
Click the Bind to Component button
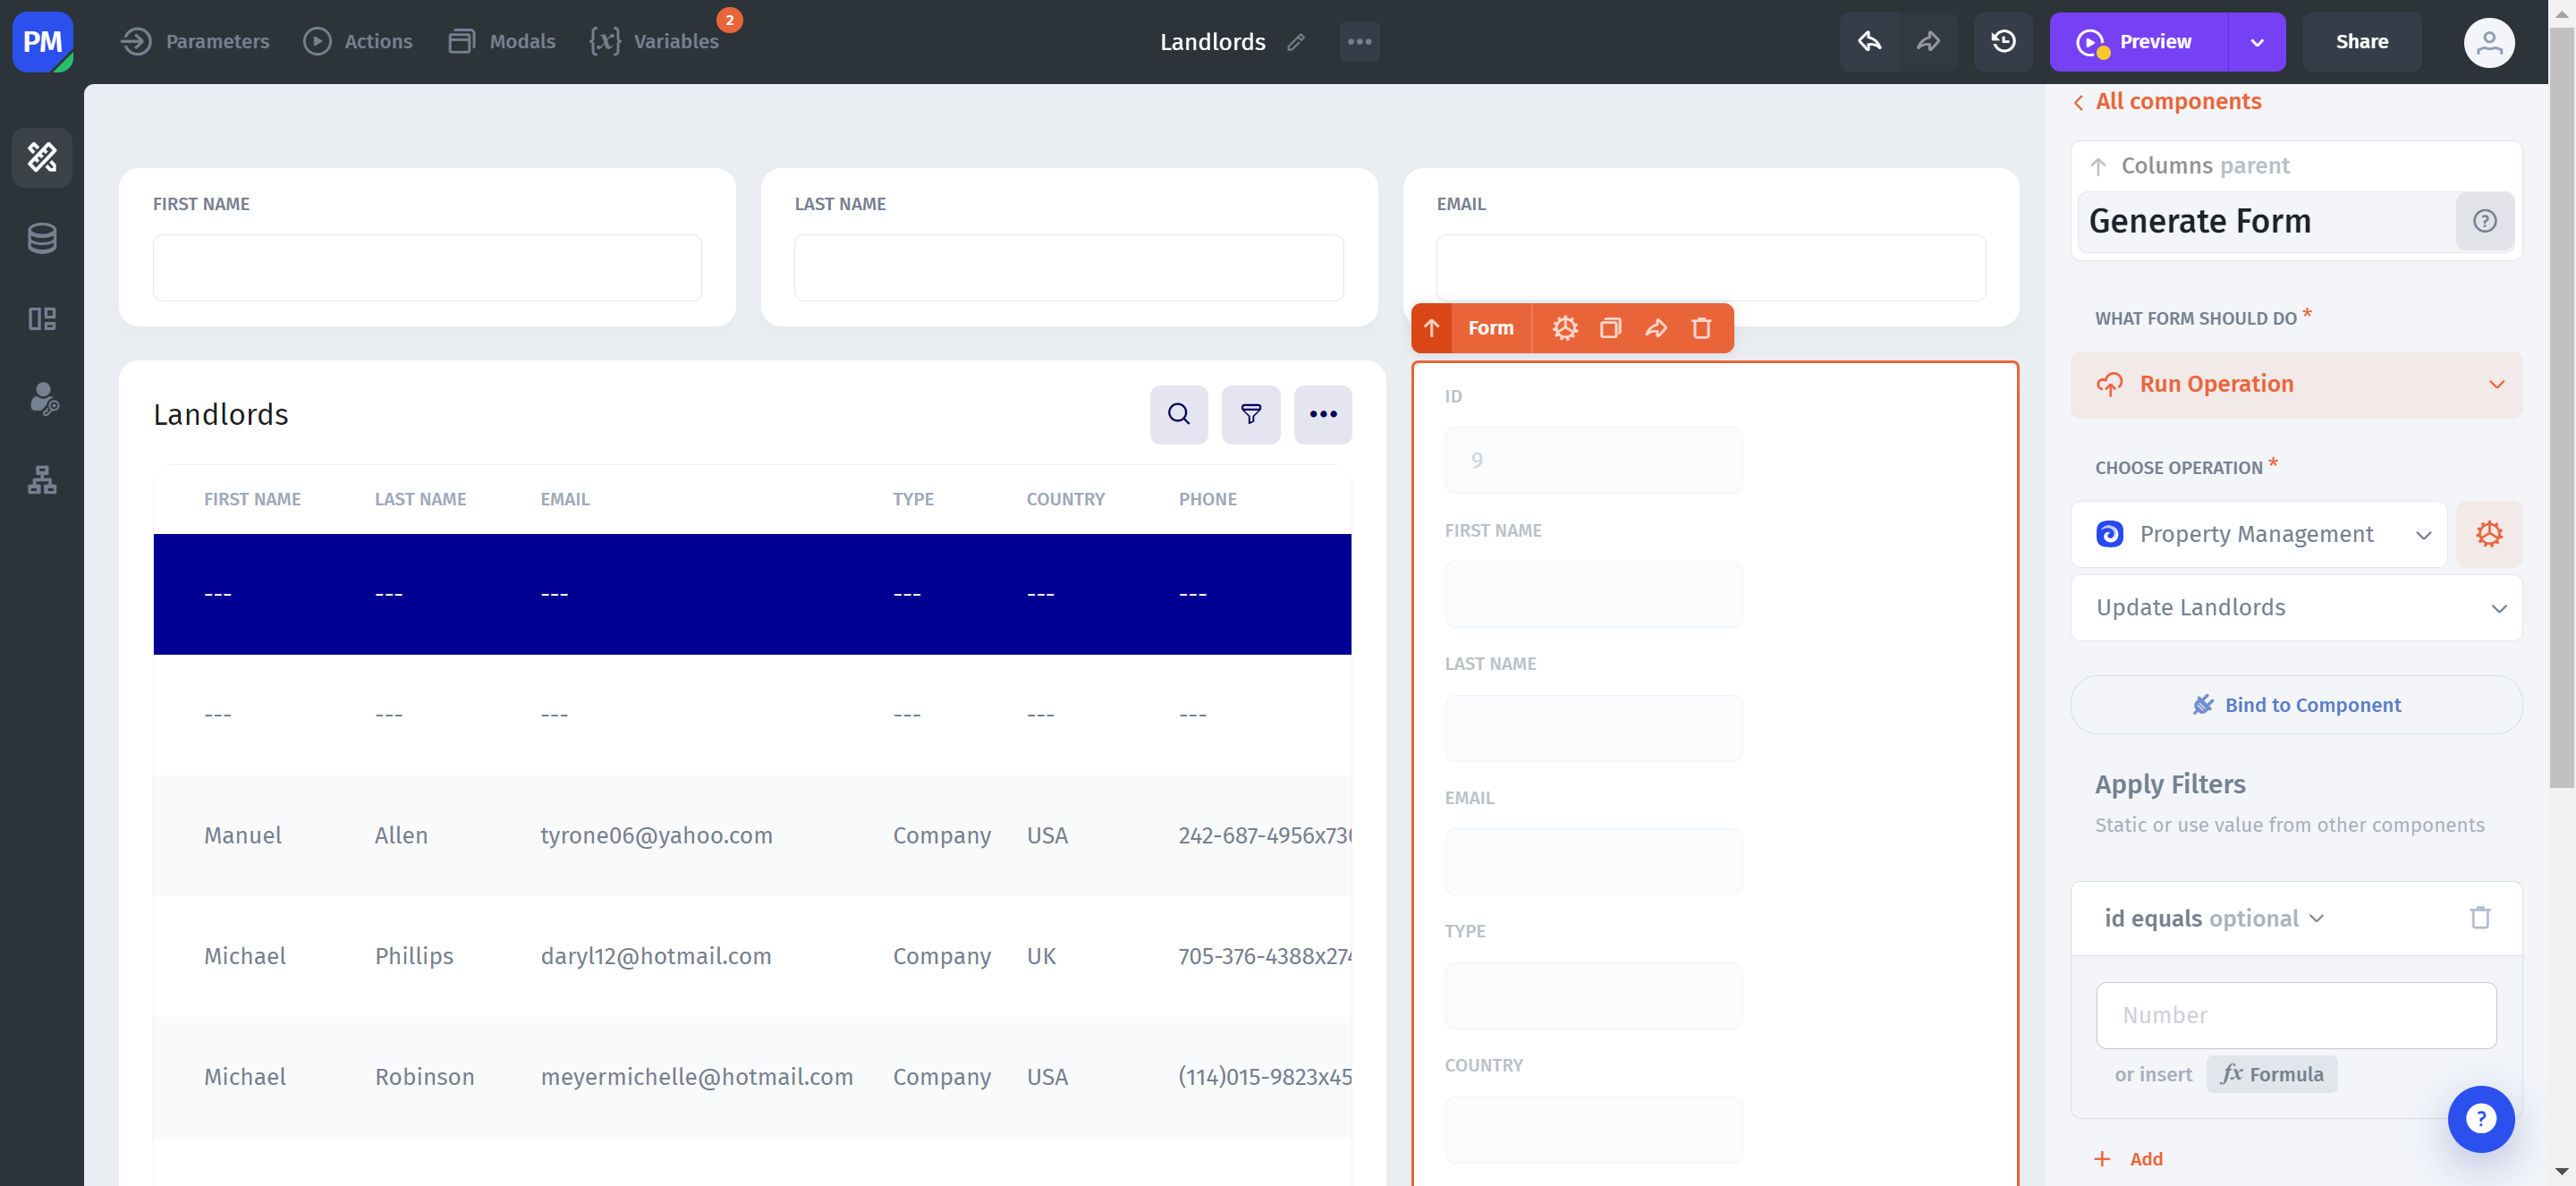[2296, 705]
